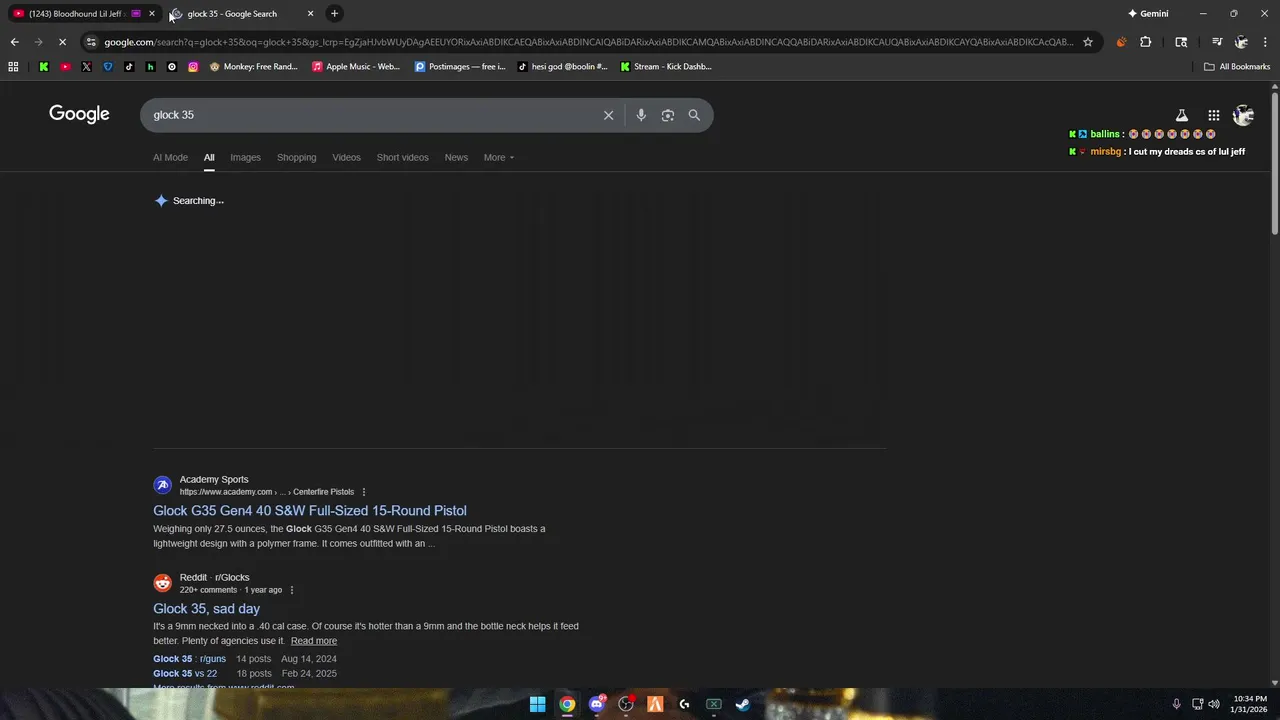
Task: Open Postimages bookmark
Action: (x=460, y=67)
